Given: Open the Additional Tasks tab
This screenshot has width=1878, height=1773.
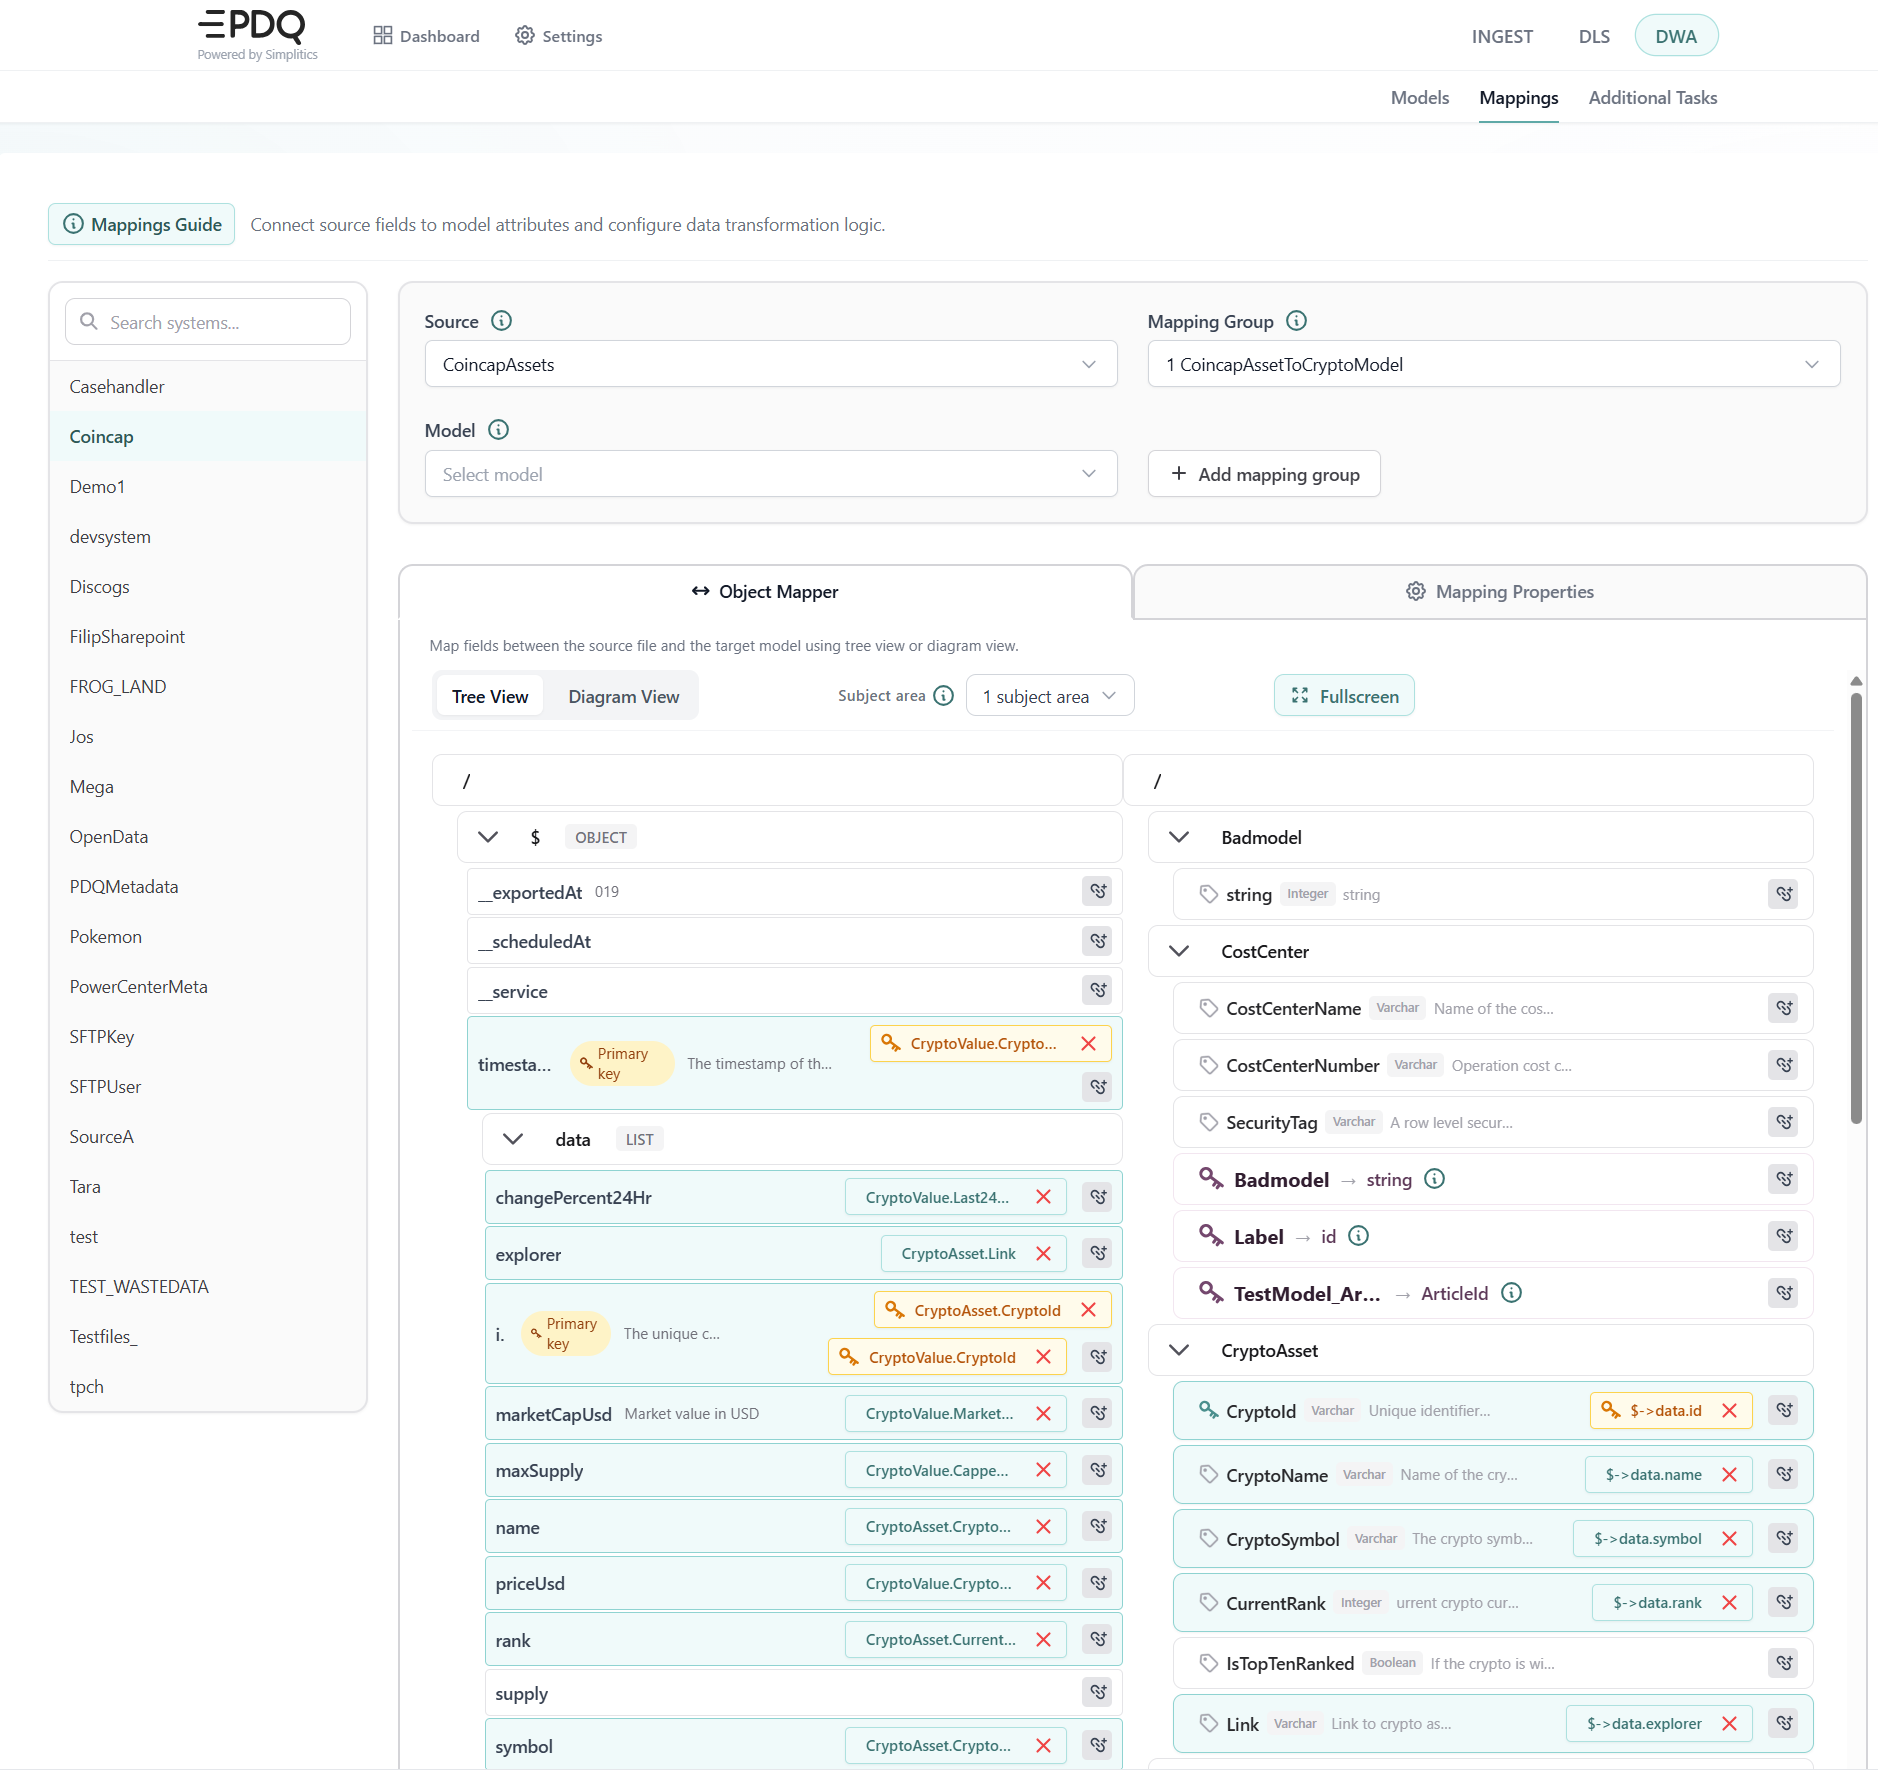Looking at the screenshot, I should (1653, 97).
